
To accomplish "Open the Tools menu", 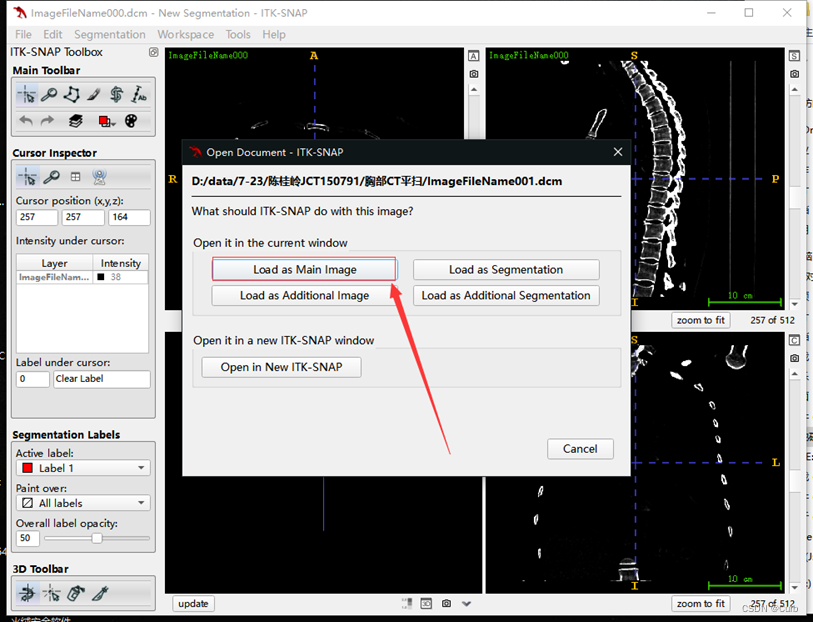I will click(x=238, y=35).
